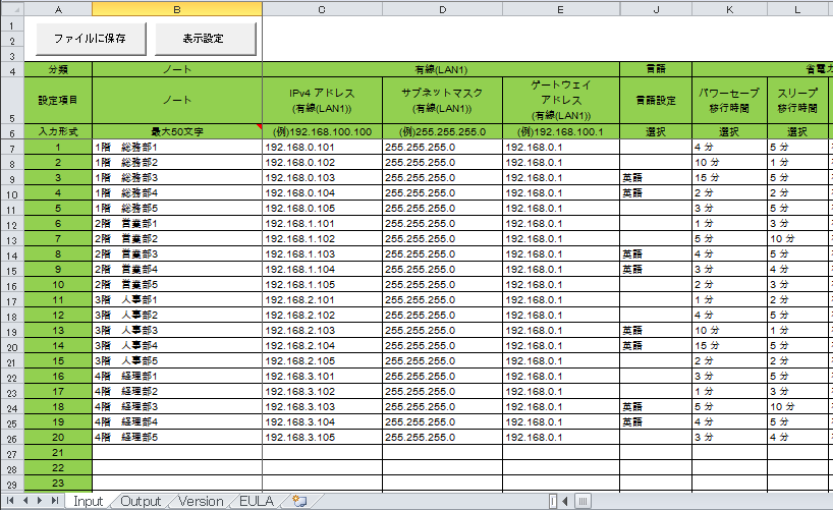Select IP cell 192.168.1.102

coord(322,239)
